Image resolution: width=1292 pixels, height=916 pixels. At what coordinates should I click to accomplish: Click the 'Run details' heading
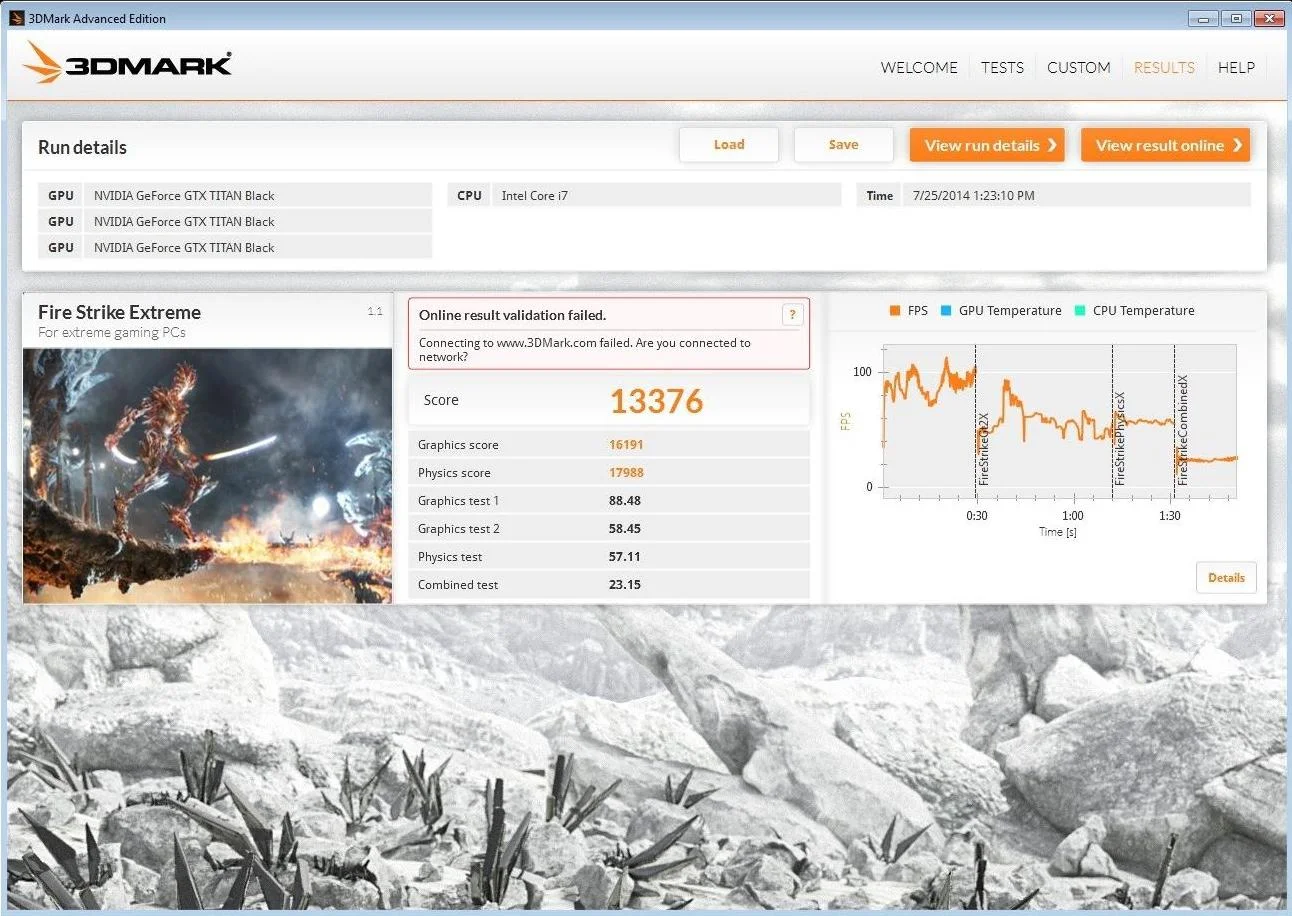tap(82, 147)
